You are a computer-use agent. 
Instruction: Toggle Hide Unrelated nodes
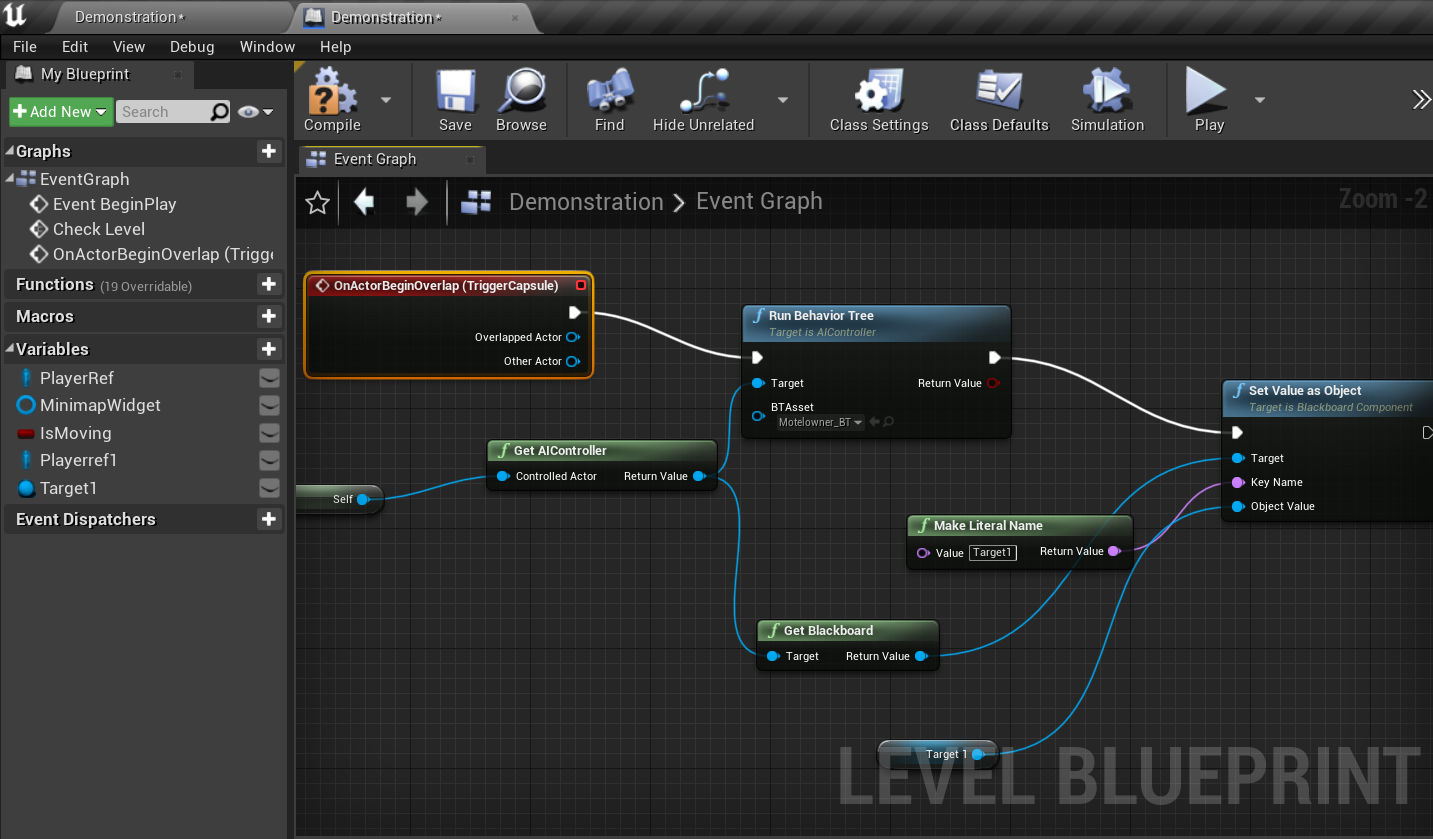(x=703, y=100)
